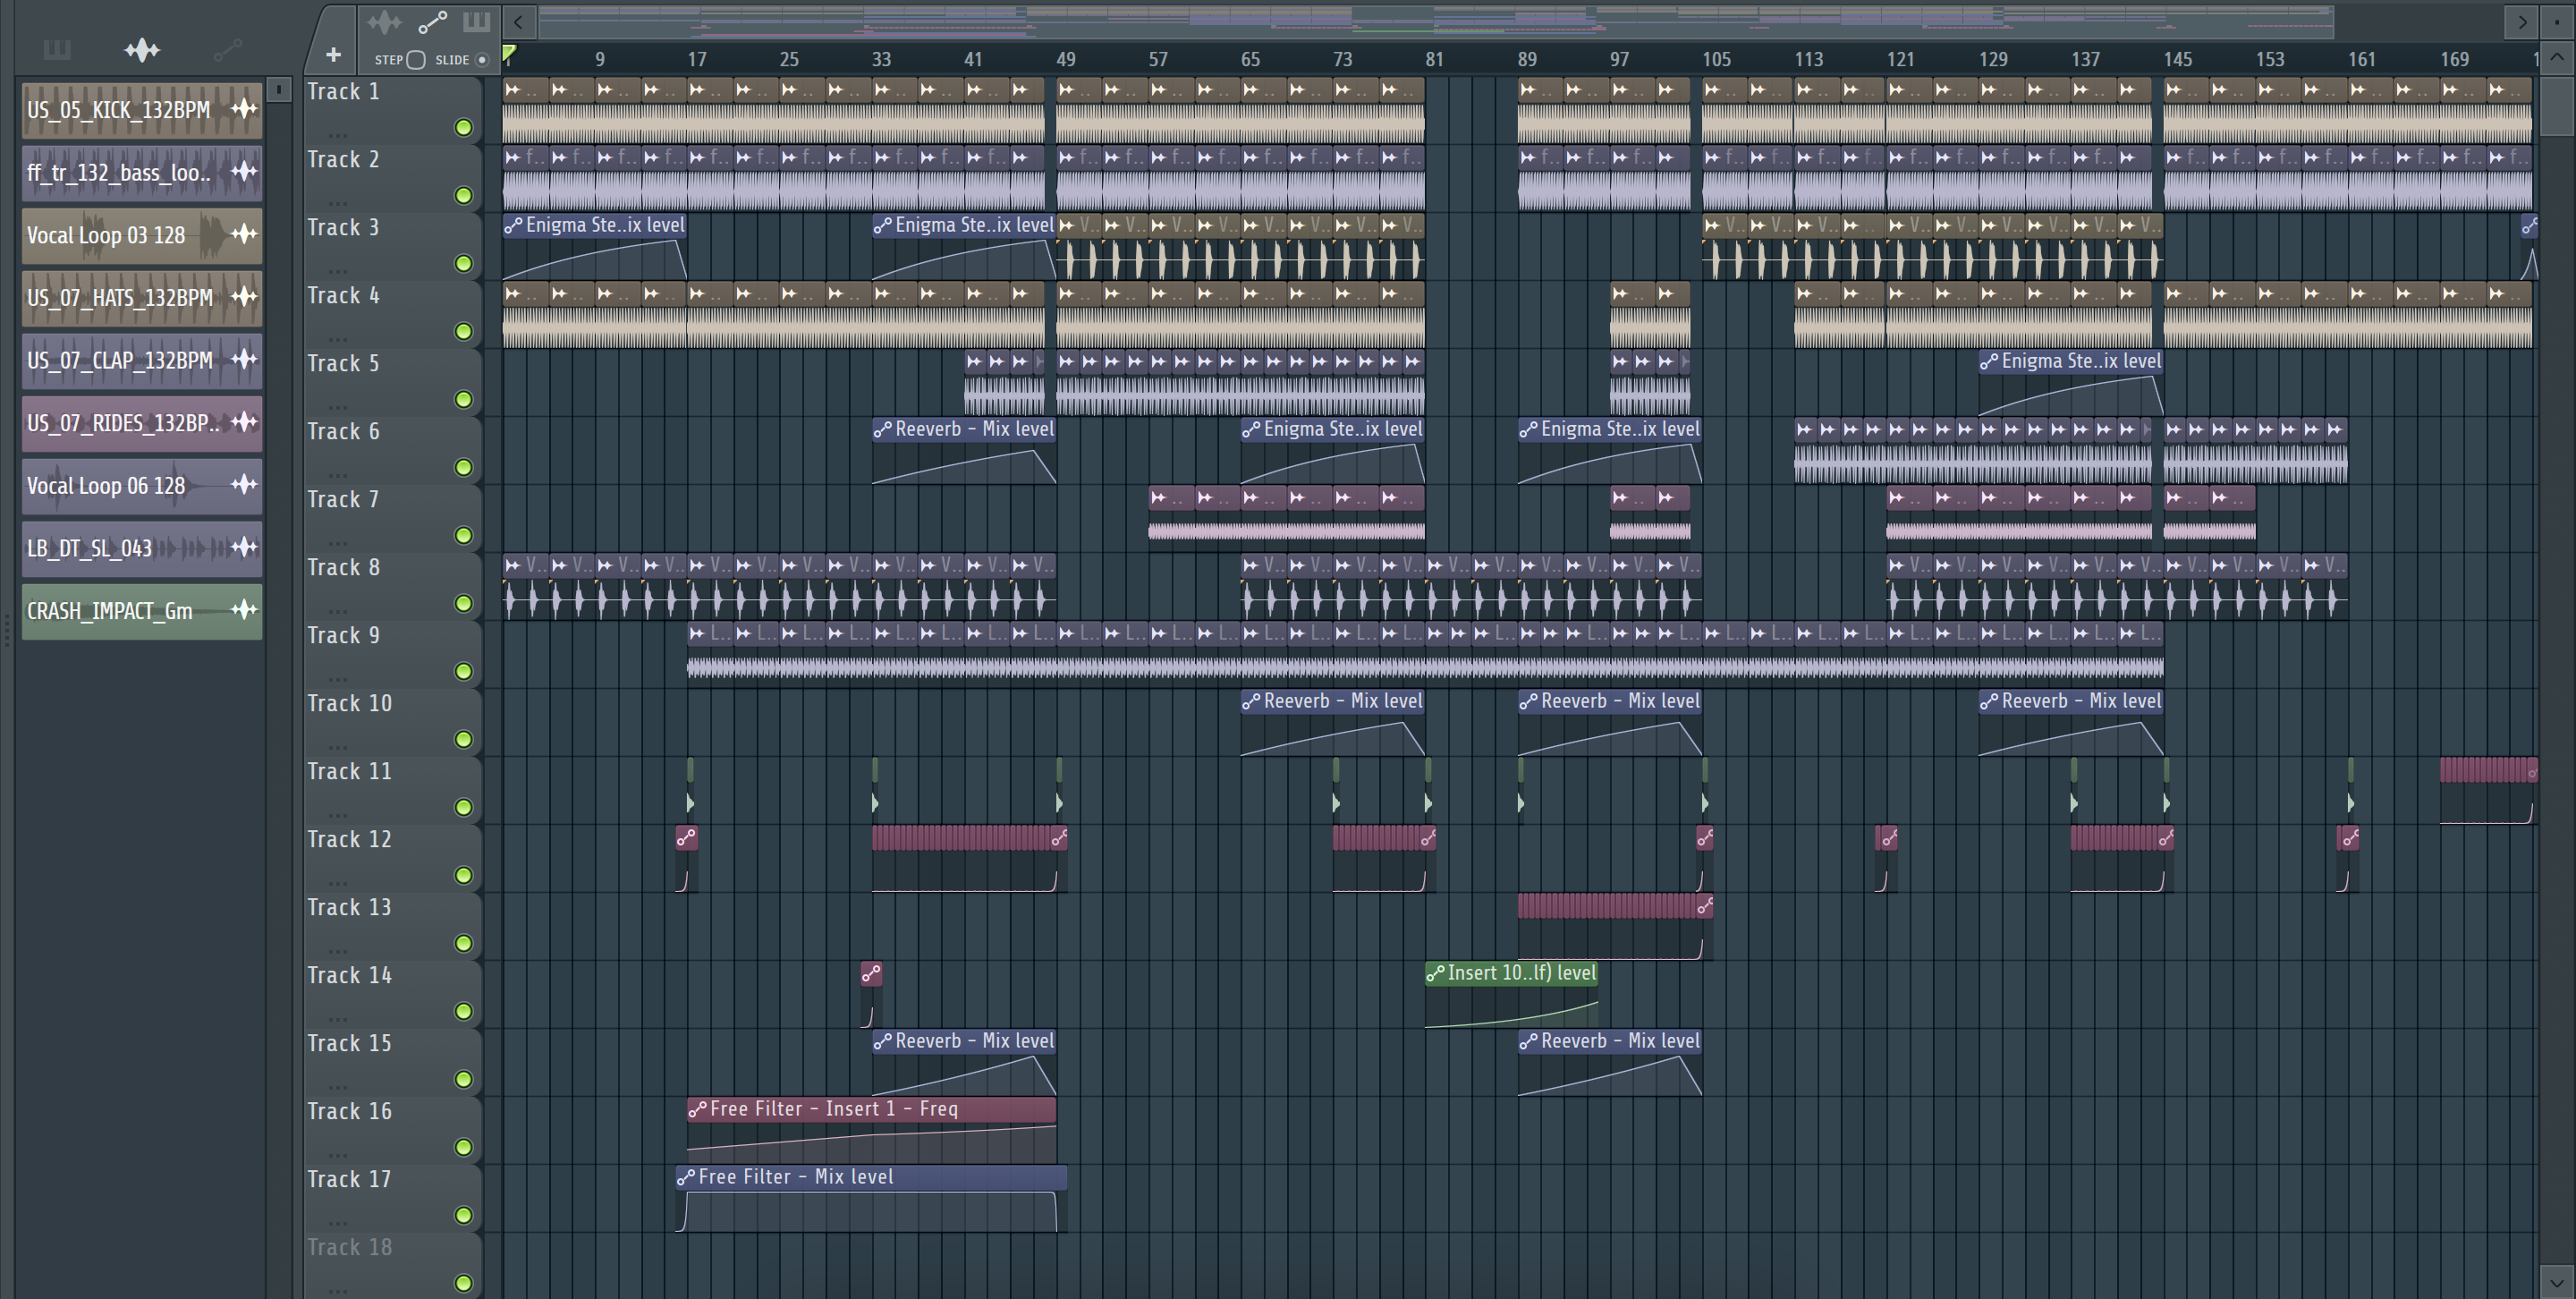2576x1299 pixels.
Task: Click the automation icon on the Track 14 bar 33 clip
Action: (871, 973)
